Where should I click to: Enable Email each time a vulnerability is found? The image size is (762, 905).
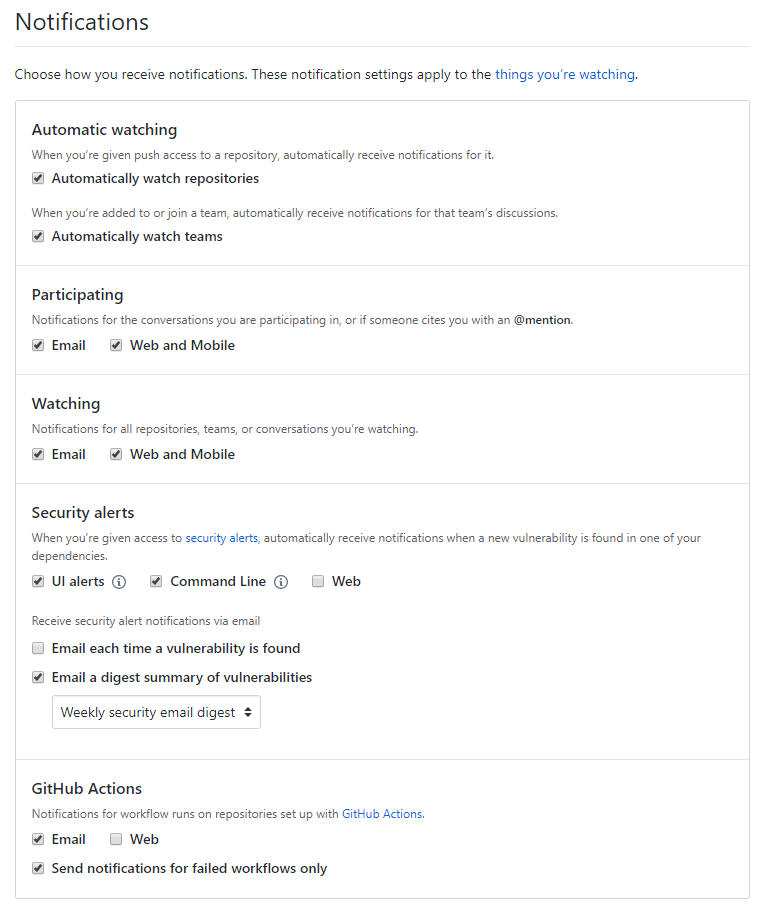[x=38, y=649]
